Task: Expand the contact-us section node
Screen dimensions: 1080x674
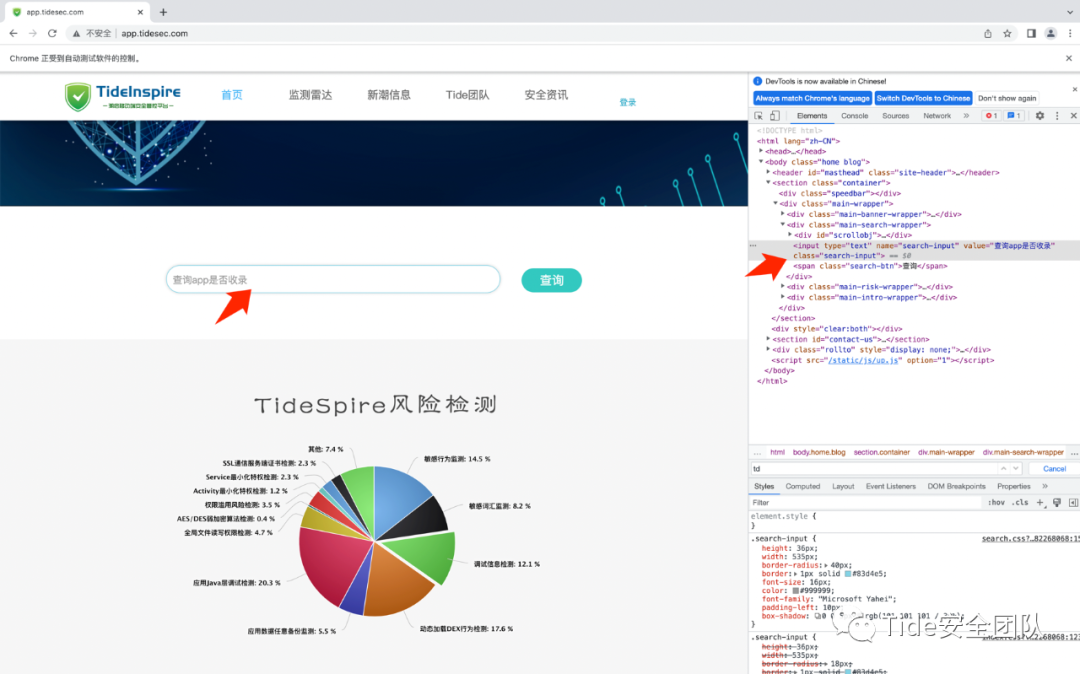Action: 769,339
